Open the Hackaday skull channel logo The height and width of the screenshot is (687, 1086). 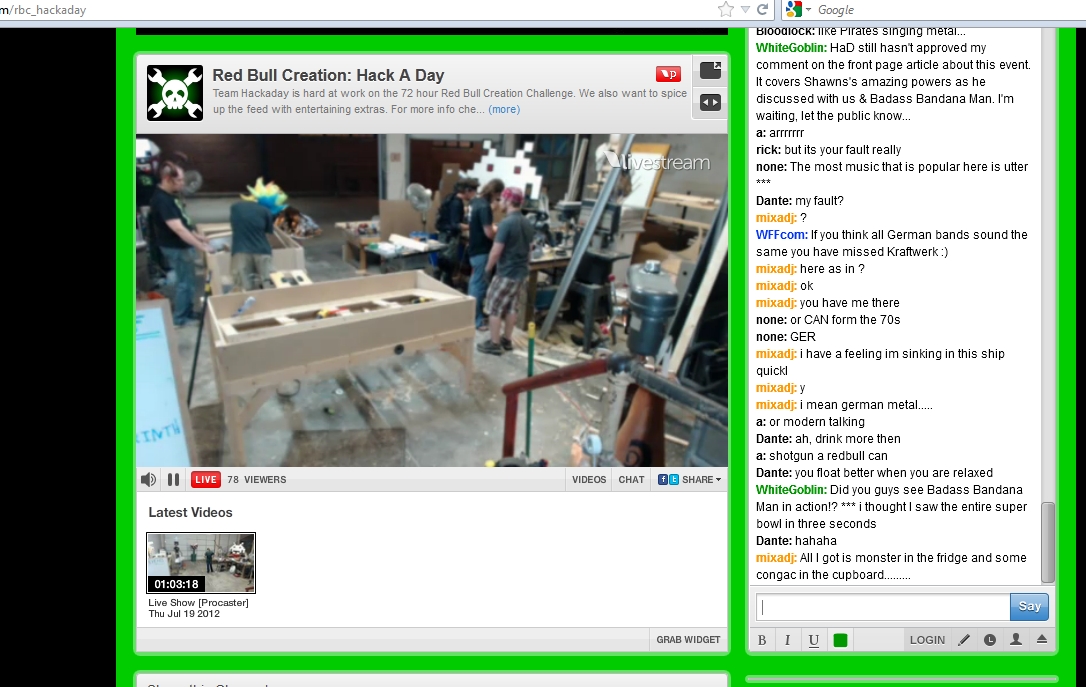[175, 93]
